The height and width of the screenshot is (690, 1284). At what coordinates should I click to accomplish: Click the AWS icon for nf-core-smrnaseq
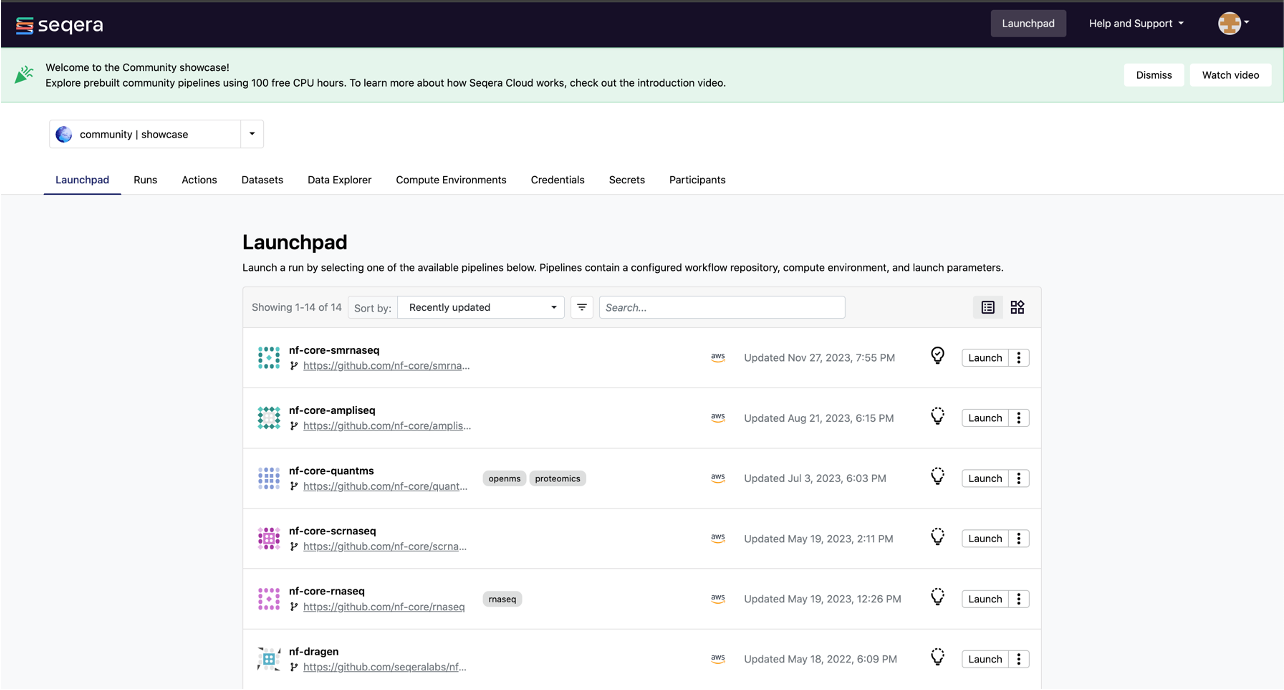[x=718, y=358]
